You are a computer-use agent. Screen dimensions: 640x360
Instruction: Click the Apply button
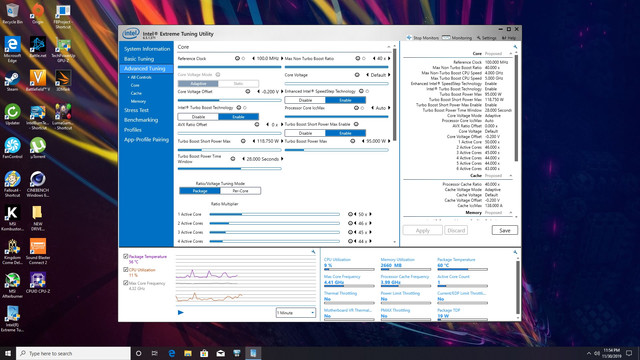[422, 230]
